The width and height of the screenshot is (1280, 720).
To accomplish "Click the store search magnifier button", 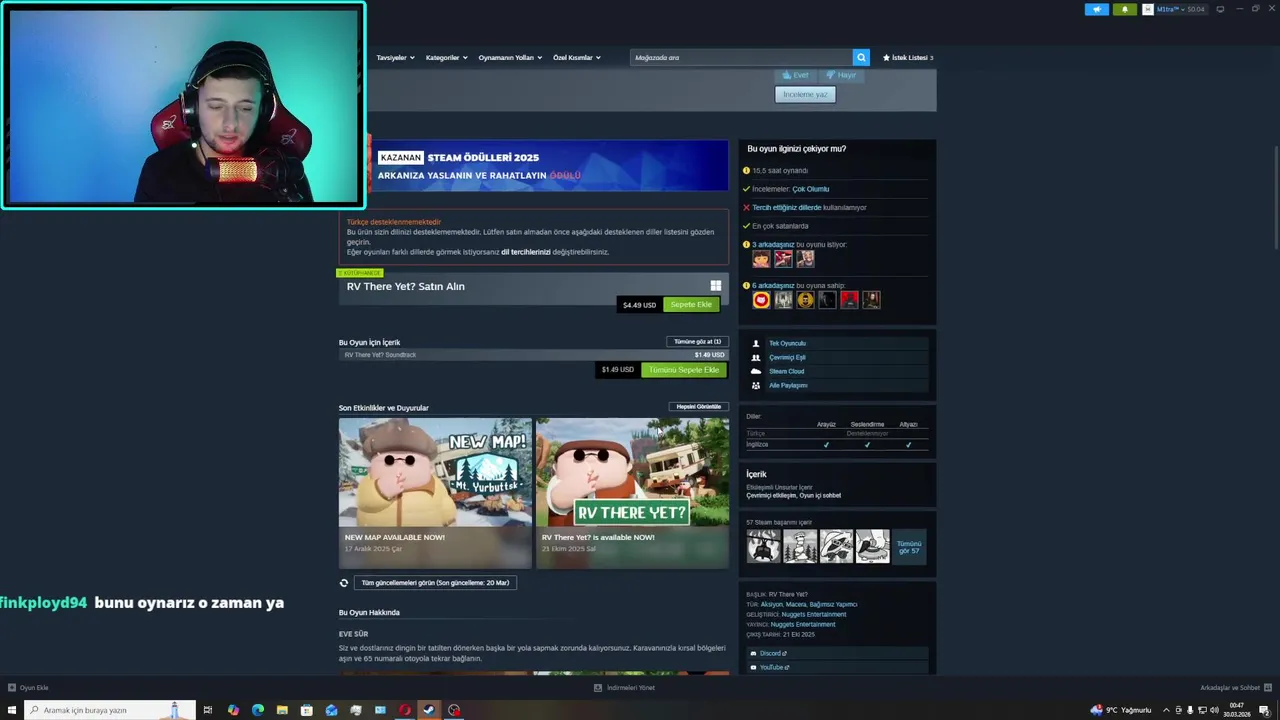I will 861,57.
